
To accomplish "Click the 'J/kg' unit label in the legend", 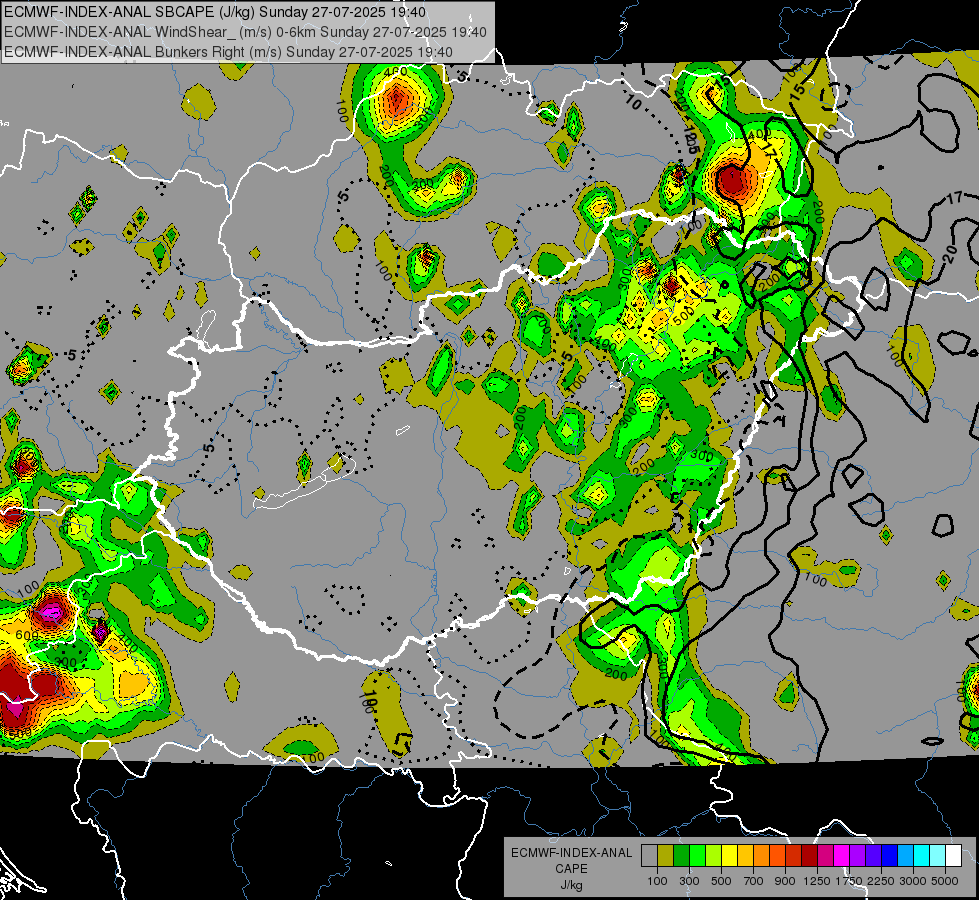I will 571,885.
